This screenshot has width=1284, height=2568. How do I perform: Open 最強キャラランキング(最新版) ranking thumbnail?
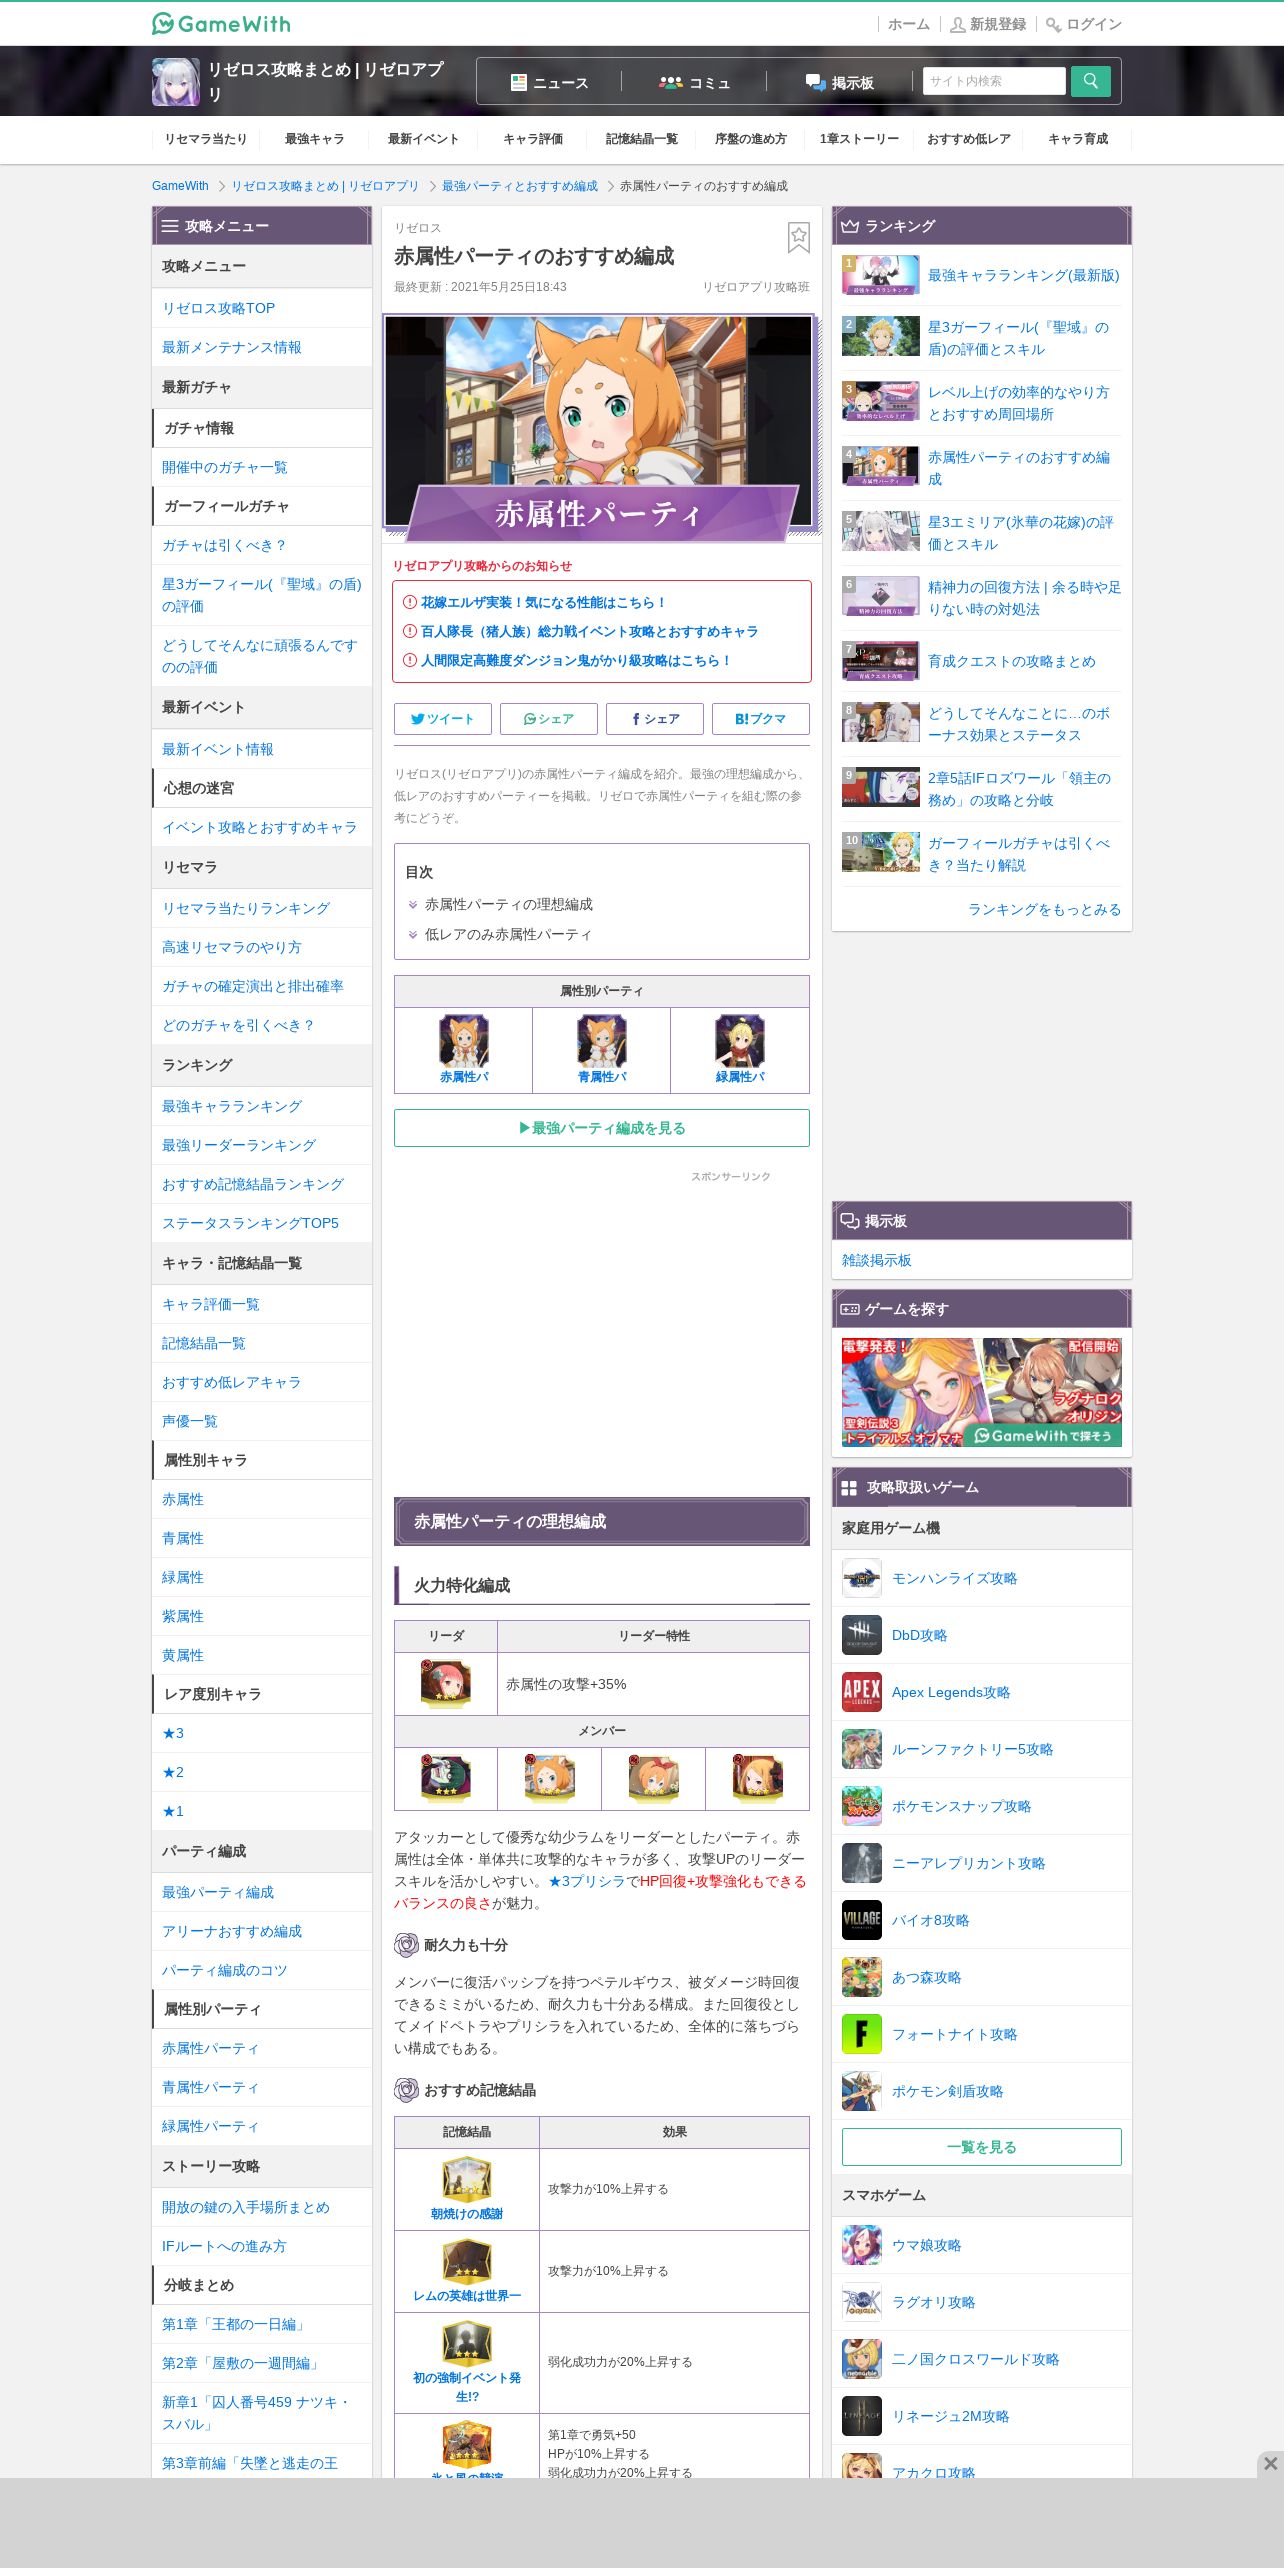[x=881, y=275]
